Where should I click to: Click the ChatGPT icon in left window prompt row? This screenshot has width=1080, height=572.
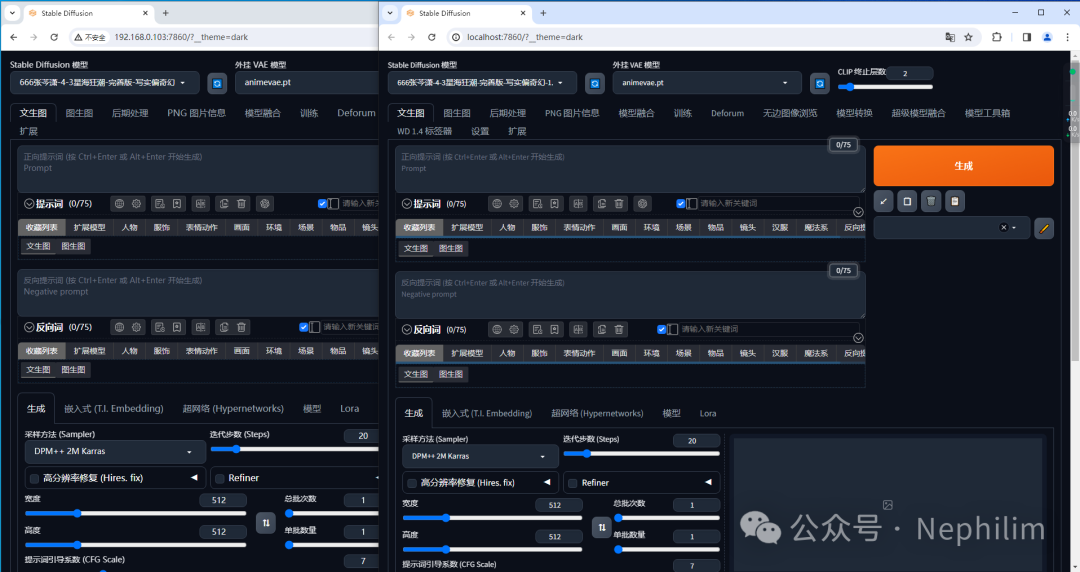(264, 203)
